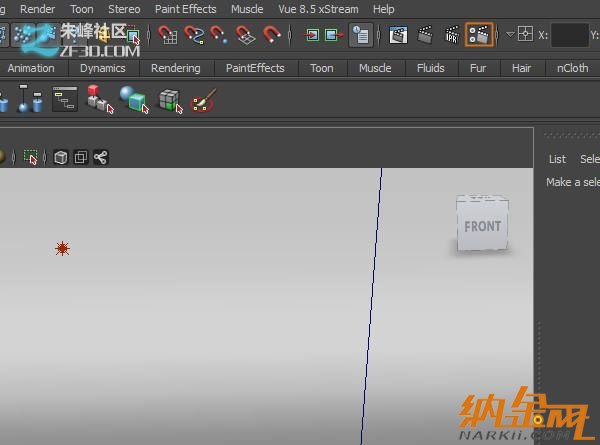
Task: Open Render Settings icon
Action: (479, 35)
